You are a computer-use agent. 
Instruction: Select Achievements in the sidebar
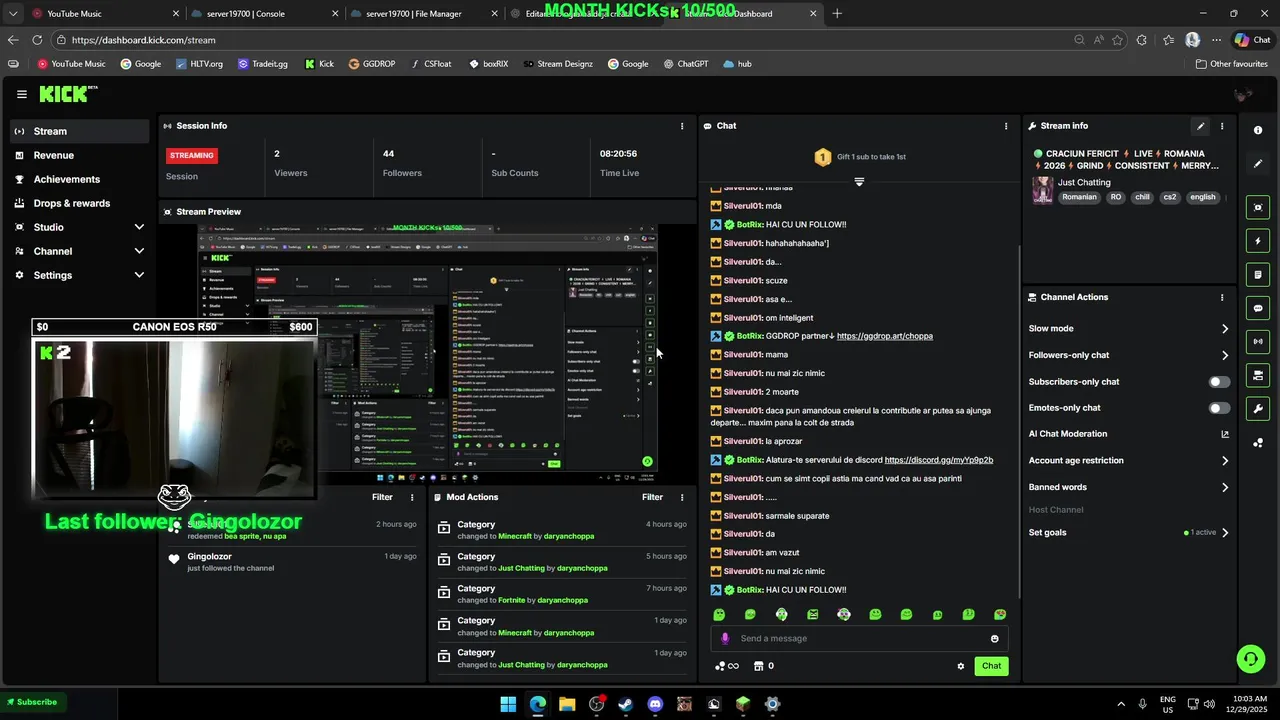80,179
